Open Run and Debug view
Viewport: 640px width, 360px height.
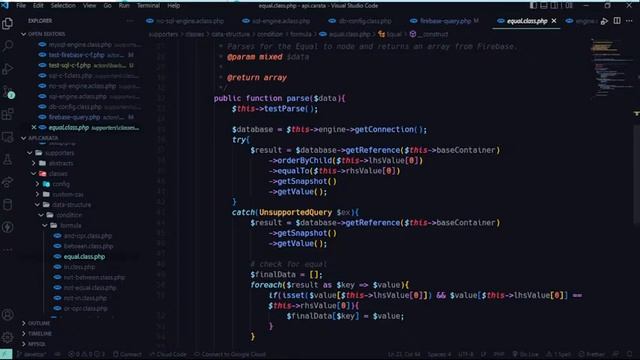(7, 69)
